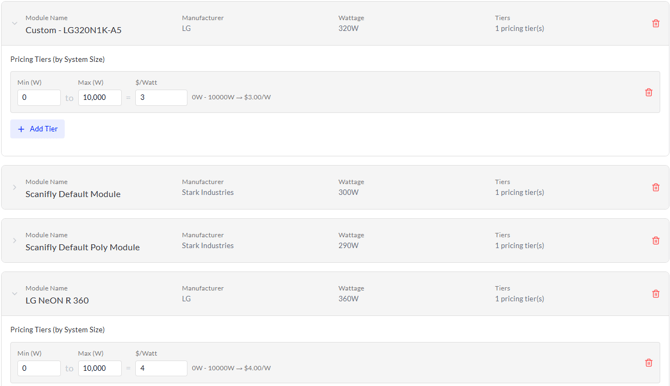Click Stark Industries in Scanifly Default Module row
This screenshot has height=386, width=670.
[208, 192]
